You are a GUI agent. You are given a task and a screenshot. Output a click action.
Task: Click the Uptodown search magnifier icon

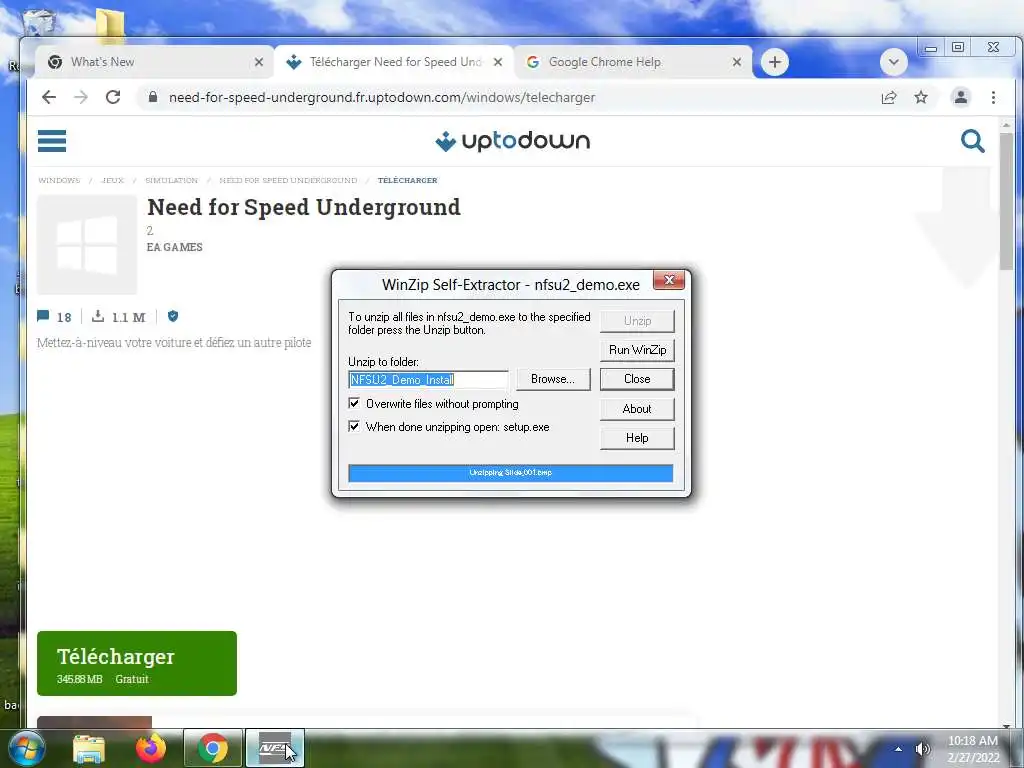point(972,140)
